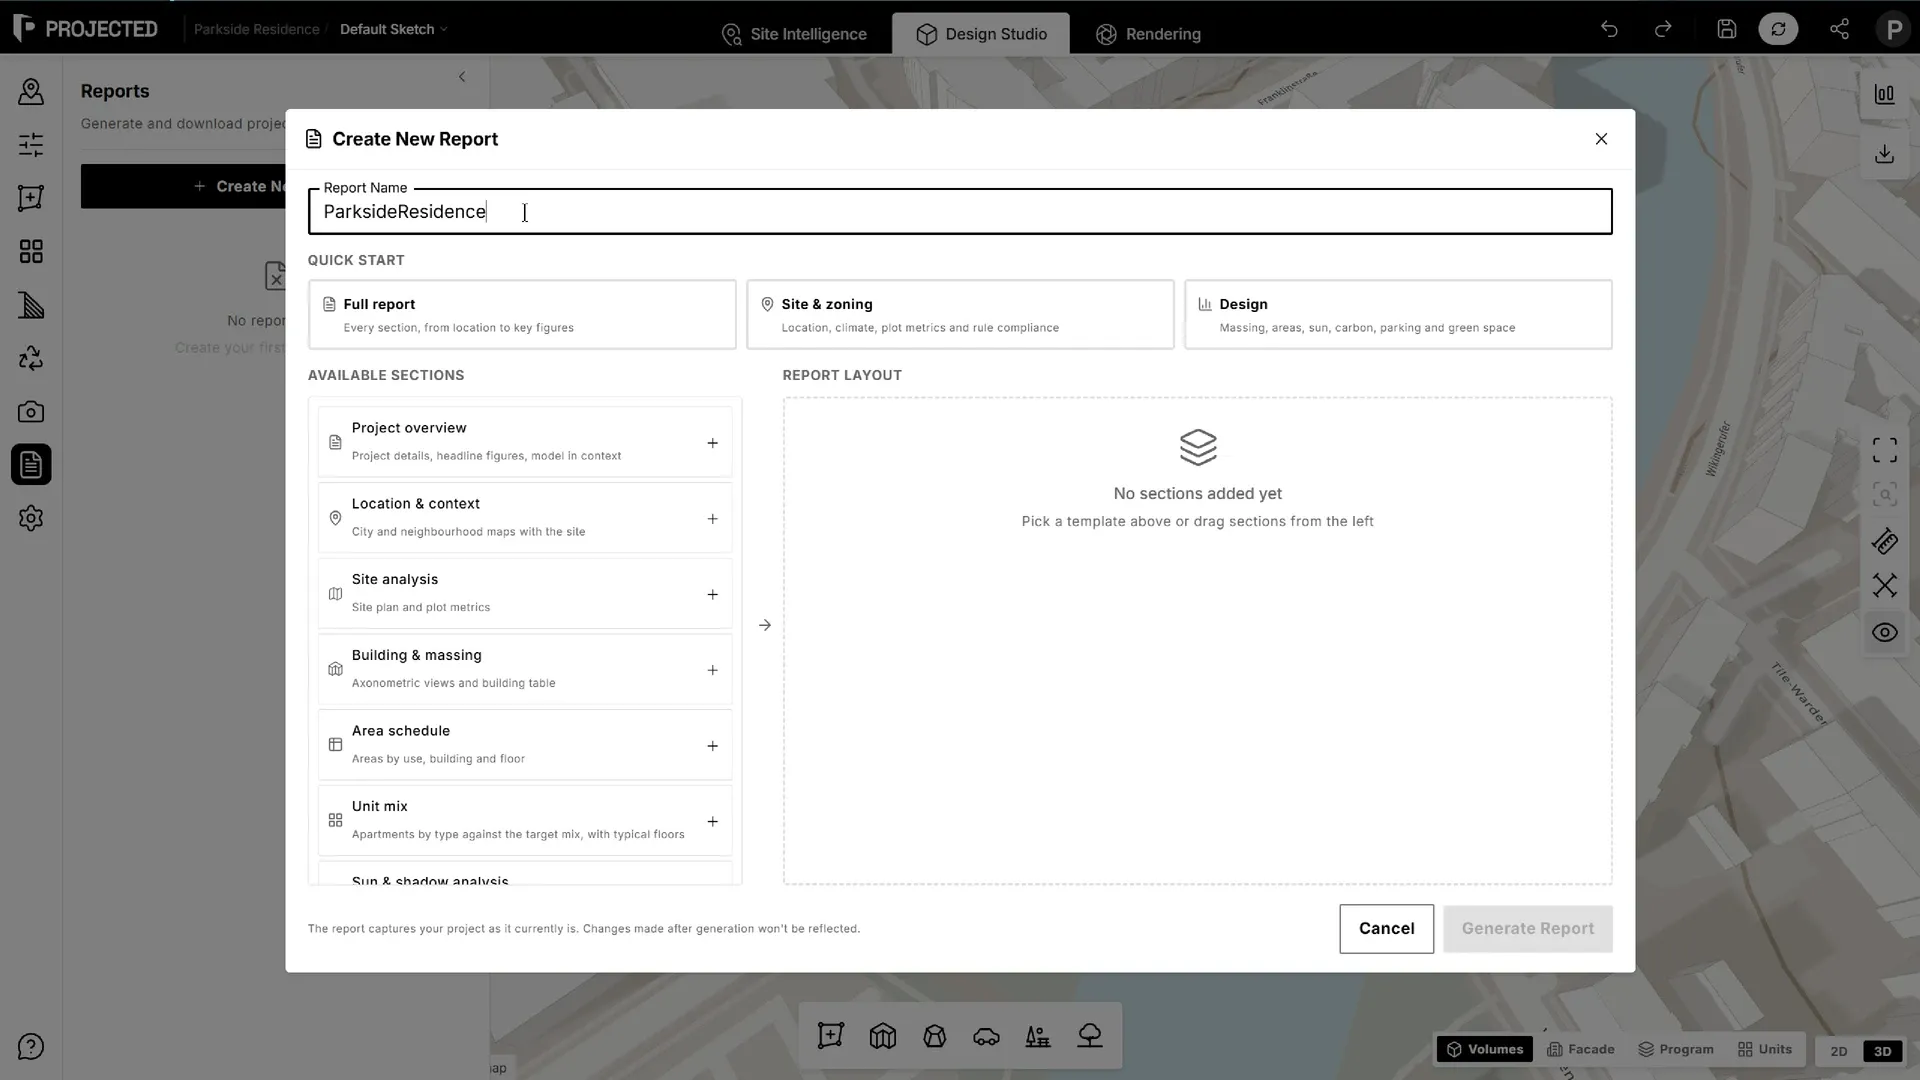Viewport: 1920px width, 1080px height.
Task: Open the sliders parameters sidebar icon
Action: (x=31, y=144)
